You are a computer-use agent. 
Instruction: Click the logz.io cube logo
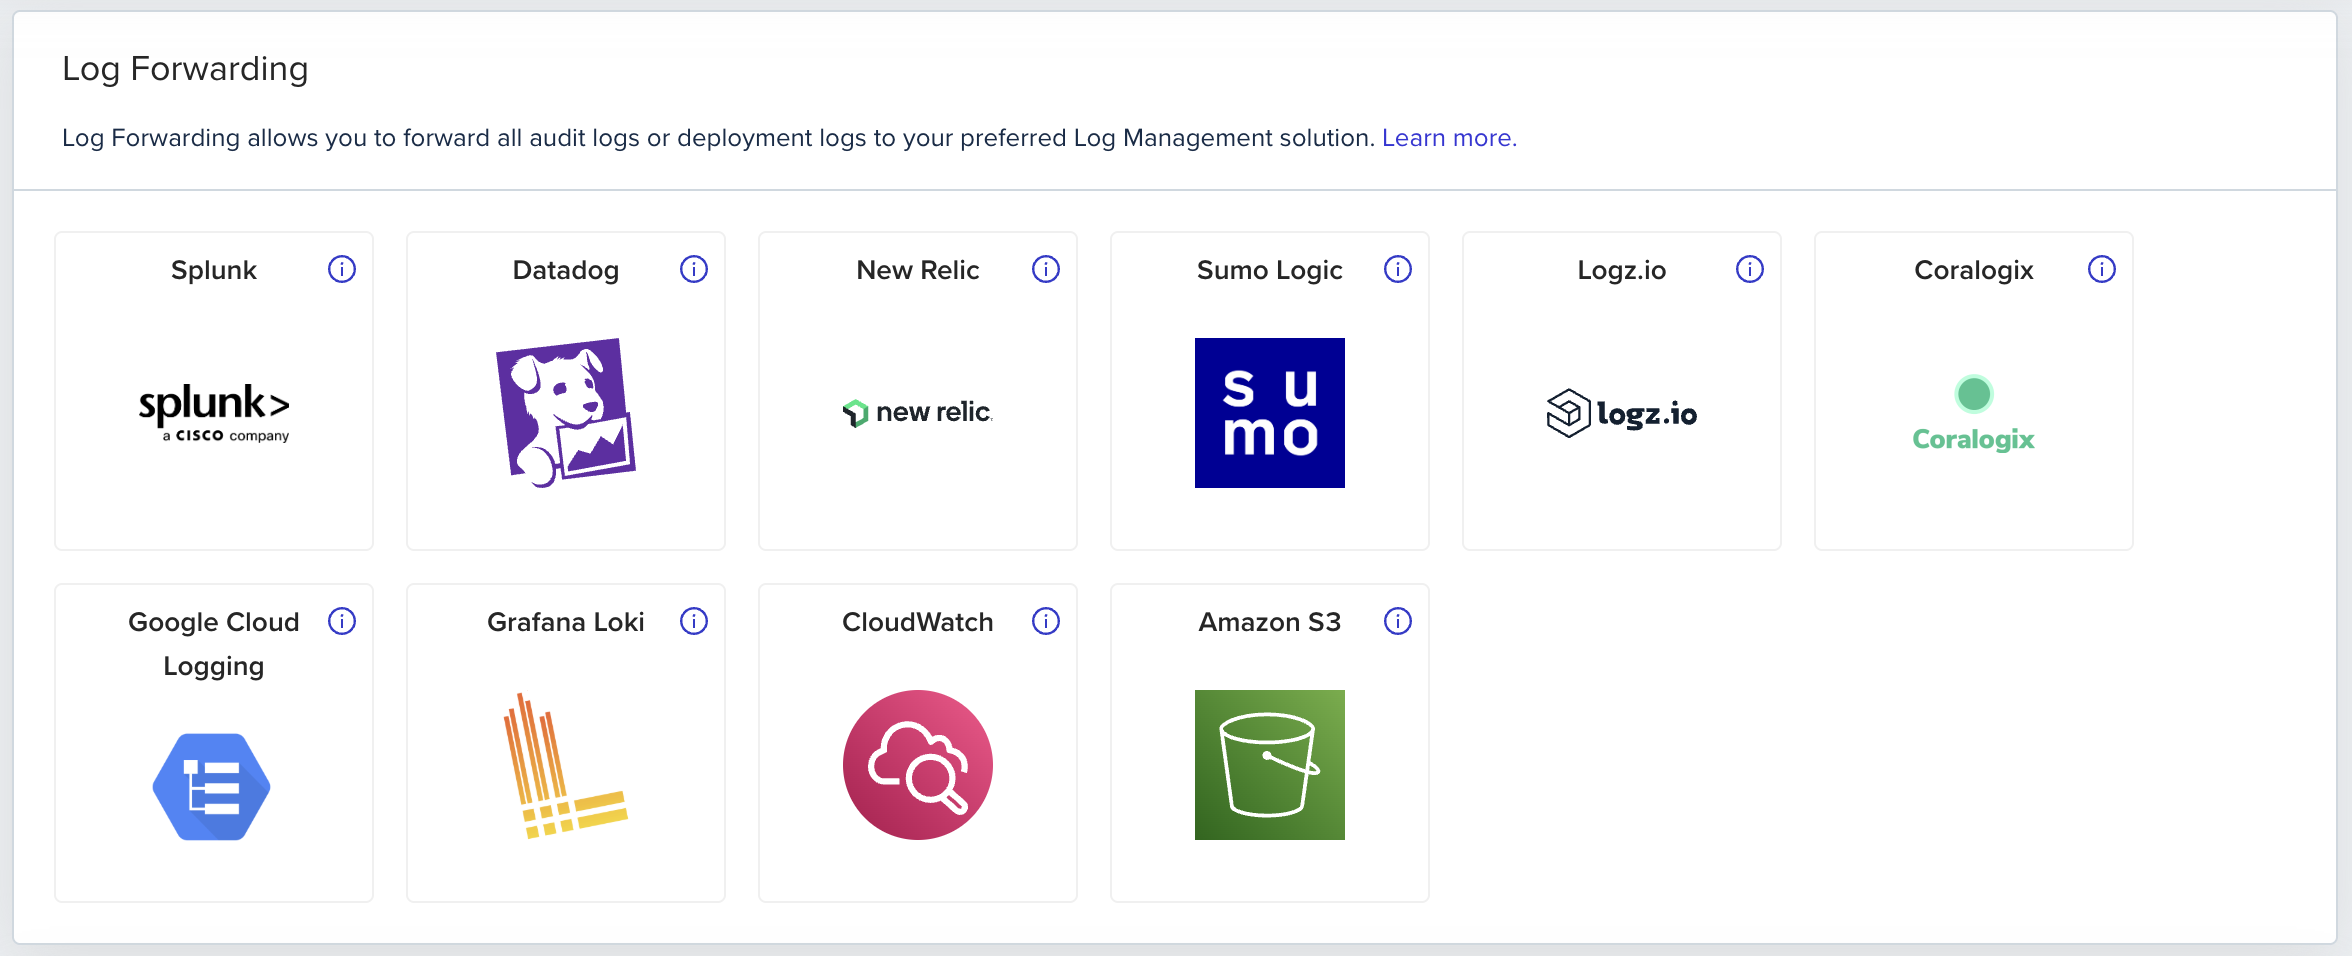pos(1622,413)
